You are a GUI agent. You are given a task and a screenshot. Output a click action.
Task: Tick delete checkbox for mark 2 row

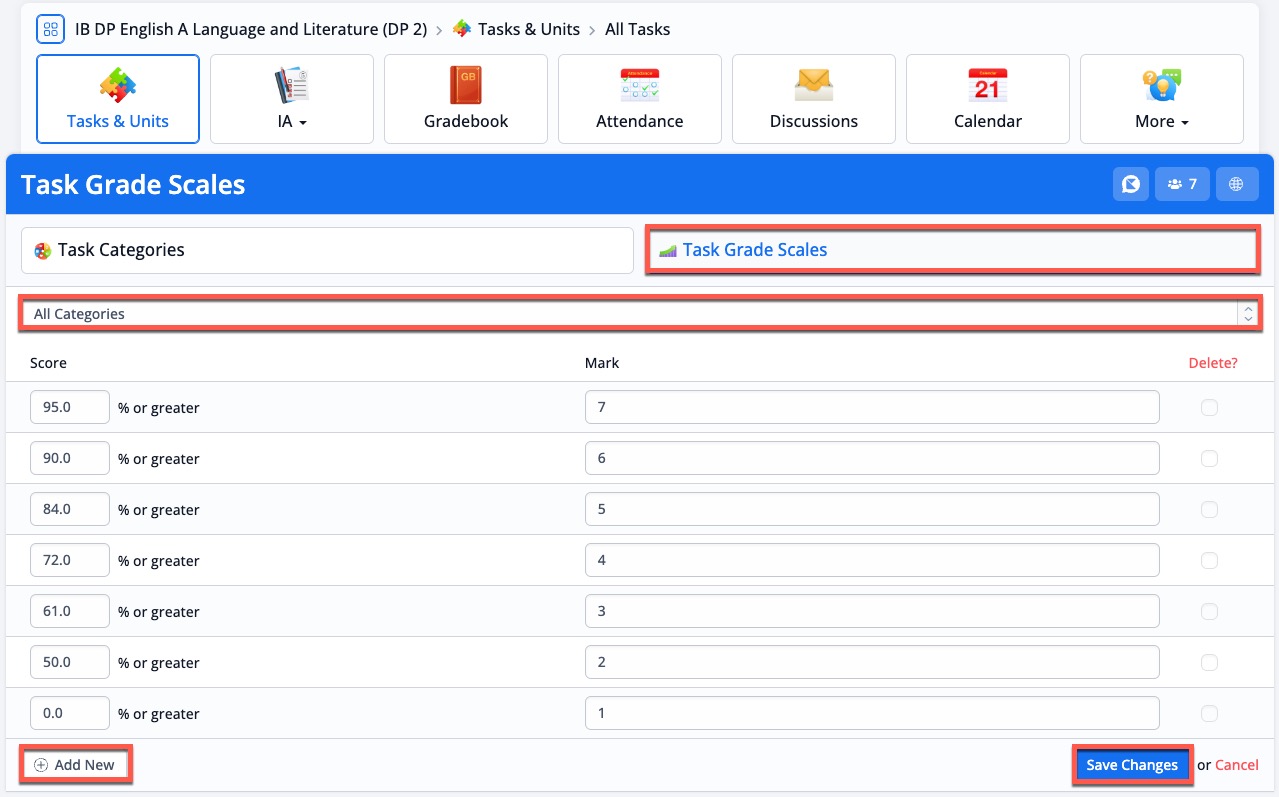point(1209,662)
